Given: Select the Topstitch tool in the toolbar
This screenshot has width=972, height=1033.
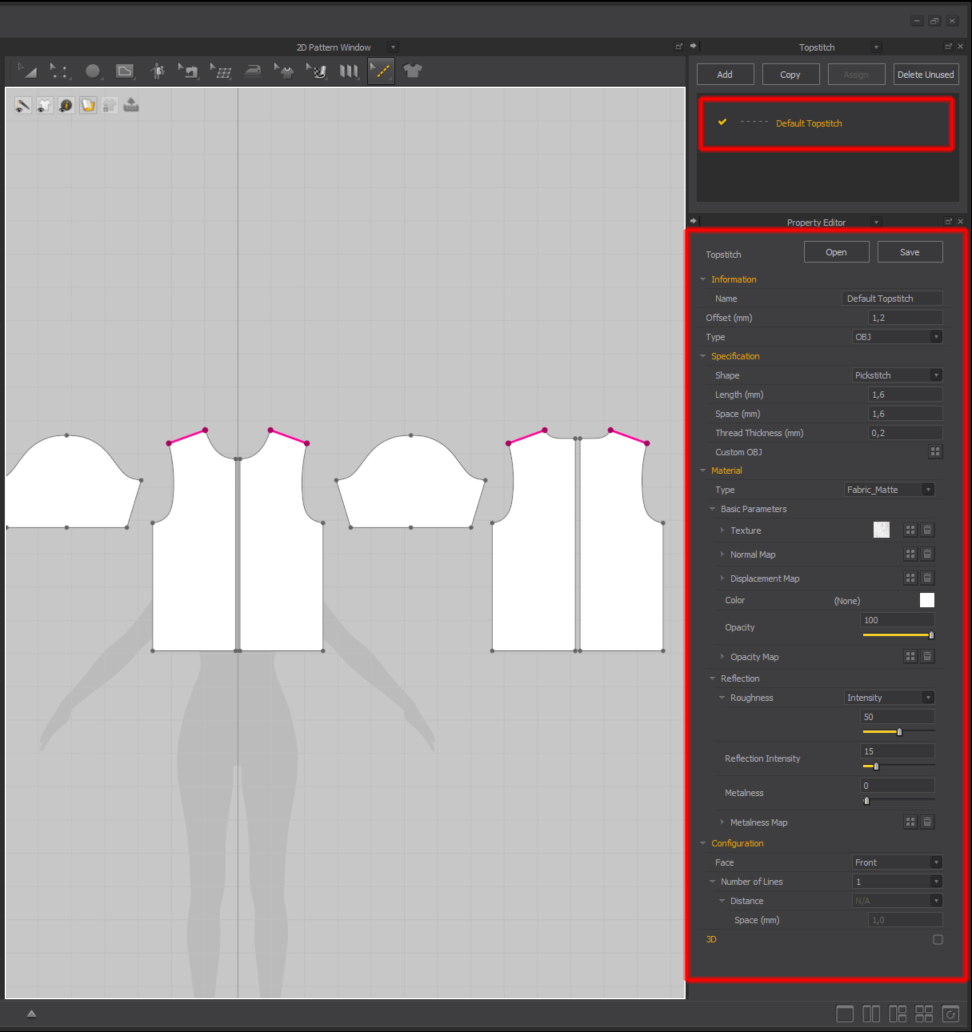Looking at the screenshot, I should (381, 71).
